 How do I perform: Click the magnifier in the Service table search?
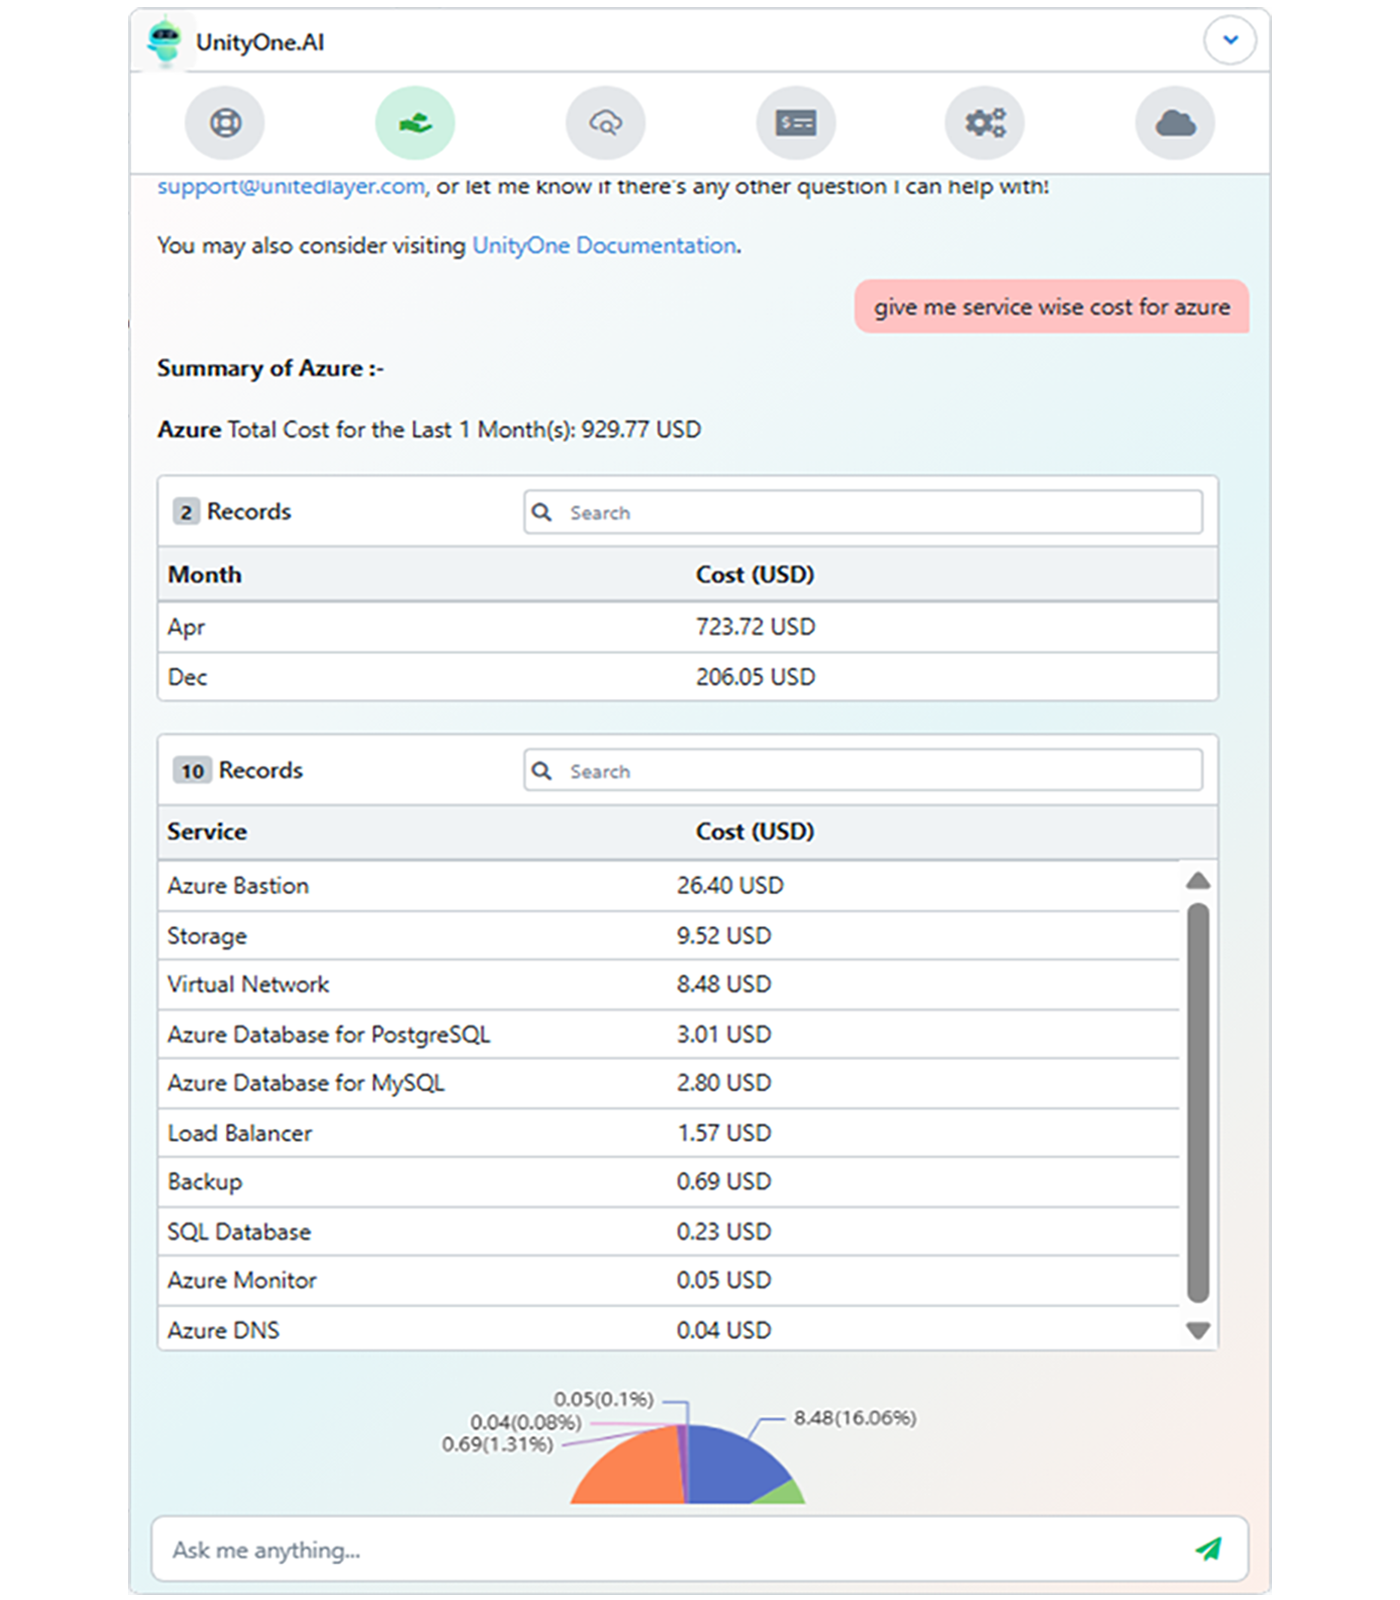tap(542, 771)
